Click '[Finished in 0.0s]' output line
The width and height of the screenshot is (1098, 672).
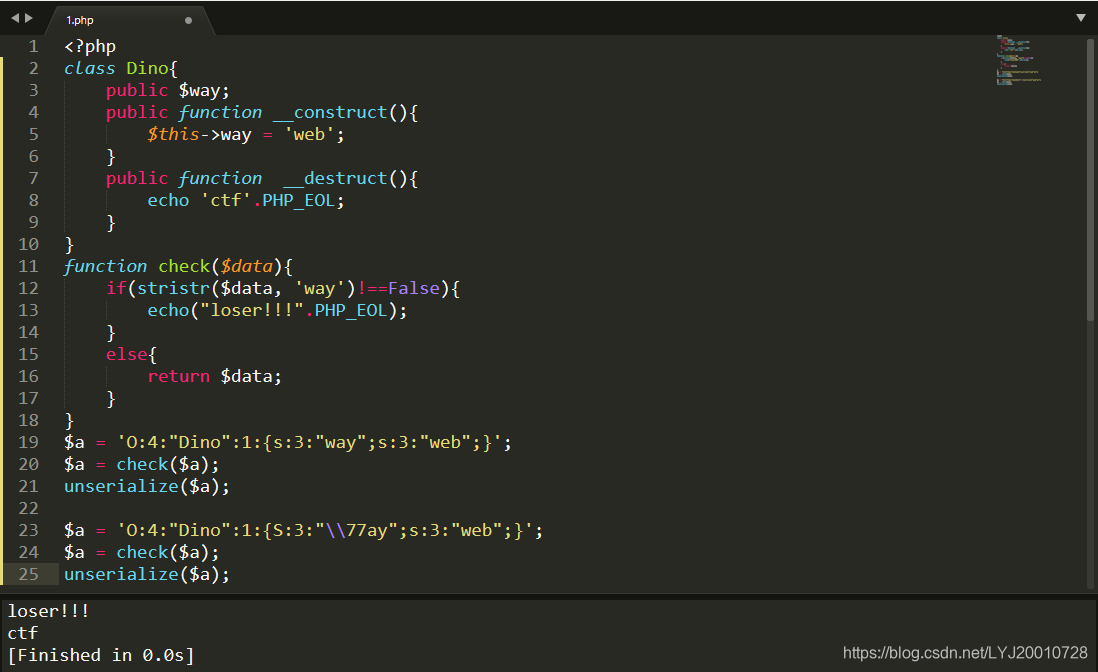pos(101,655)
